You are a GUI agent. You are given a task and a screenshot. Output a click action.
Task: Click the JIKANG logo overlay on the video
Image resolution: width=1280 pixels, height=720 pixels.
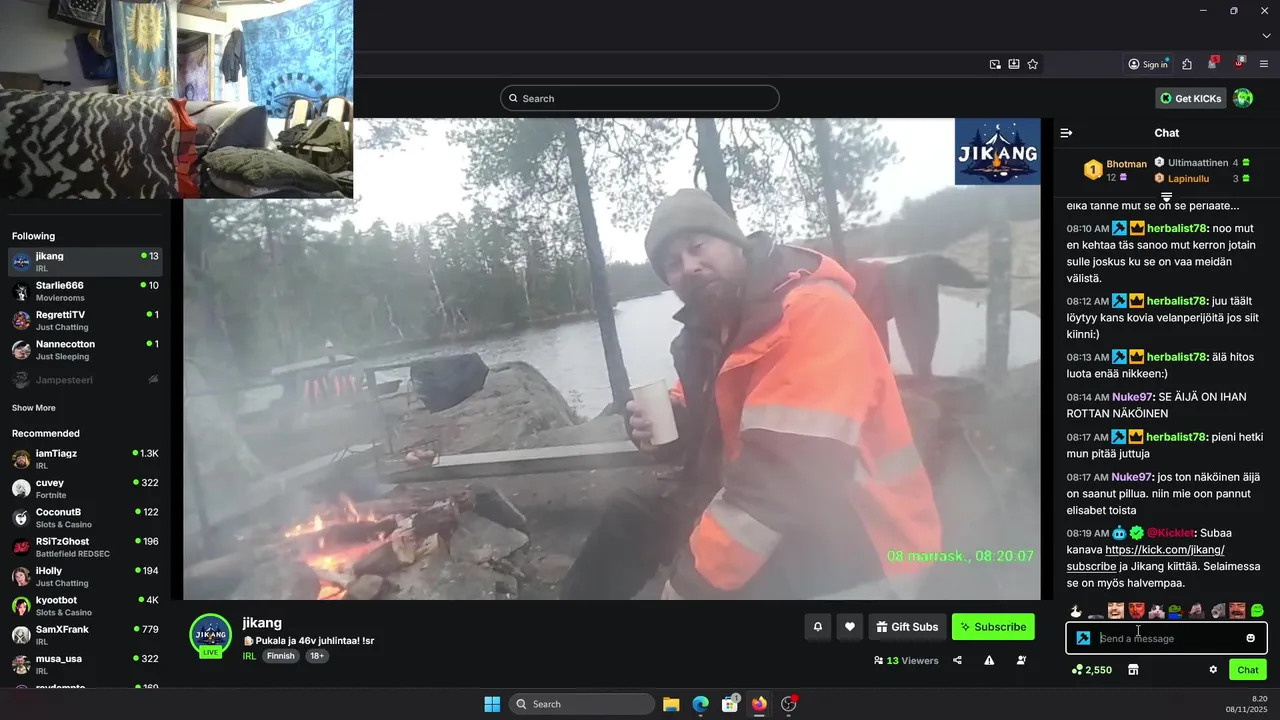click(x=997, y=152)
